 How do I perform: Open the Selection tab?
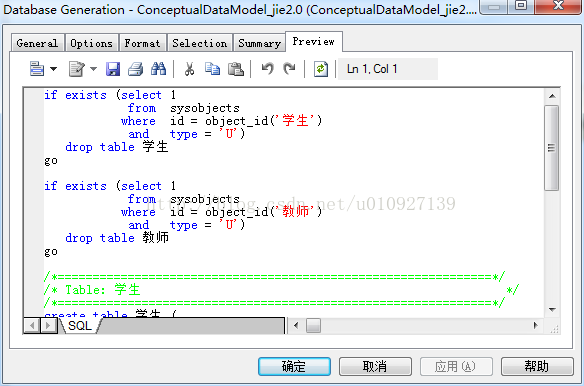pos(200,43)
